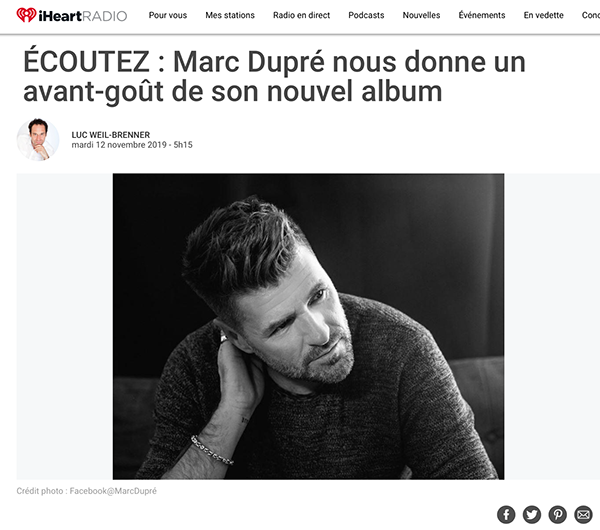Viewport: 600px width, 530px height.
Task: Click the iHeartRADIO wordmark text
Action: coord(83,16)
